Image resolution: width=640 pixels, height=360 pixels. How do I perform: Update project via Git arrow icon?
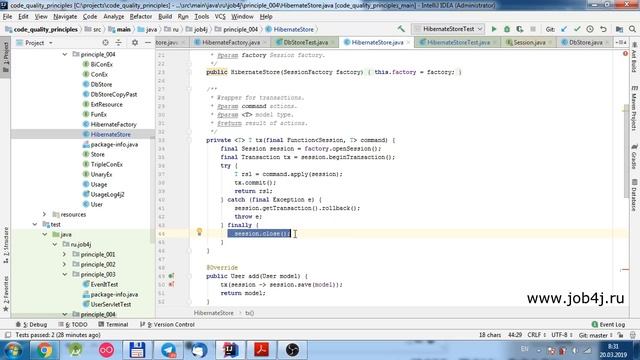(564, 29)
